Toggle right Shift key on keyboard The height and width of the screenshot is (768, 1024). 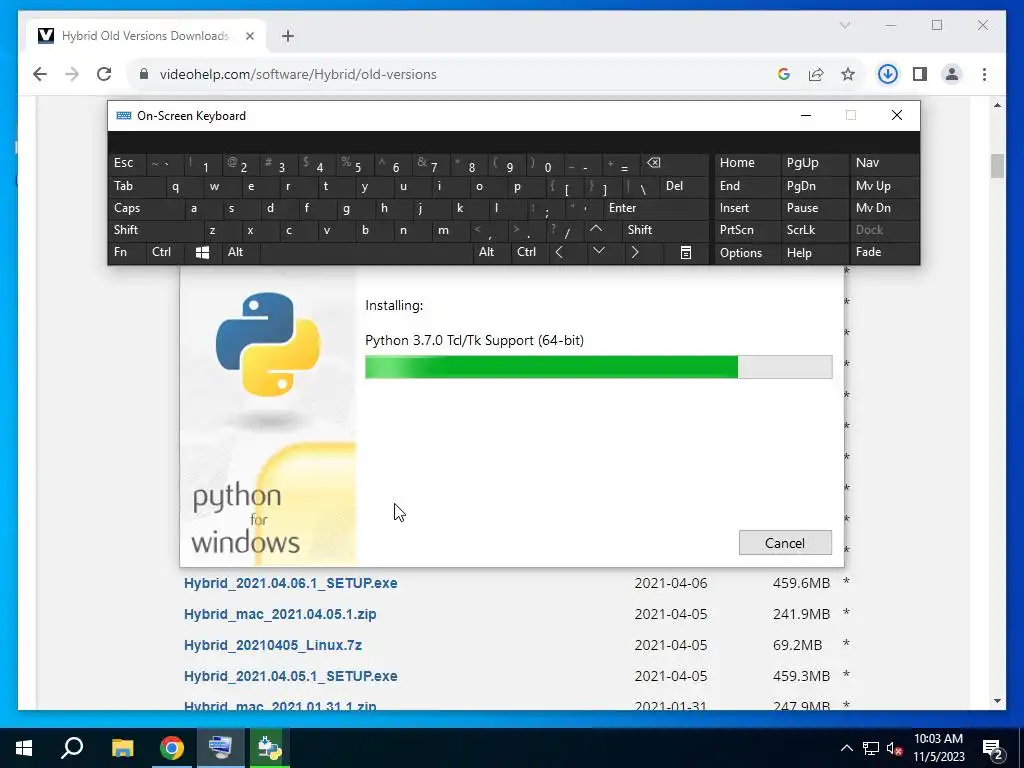click(667, 230)
